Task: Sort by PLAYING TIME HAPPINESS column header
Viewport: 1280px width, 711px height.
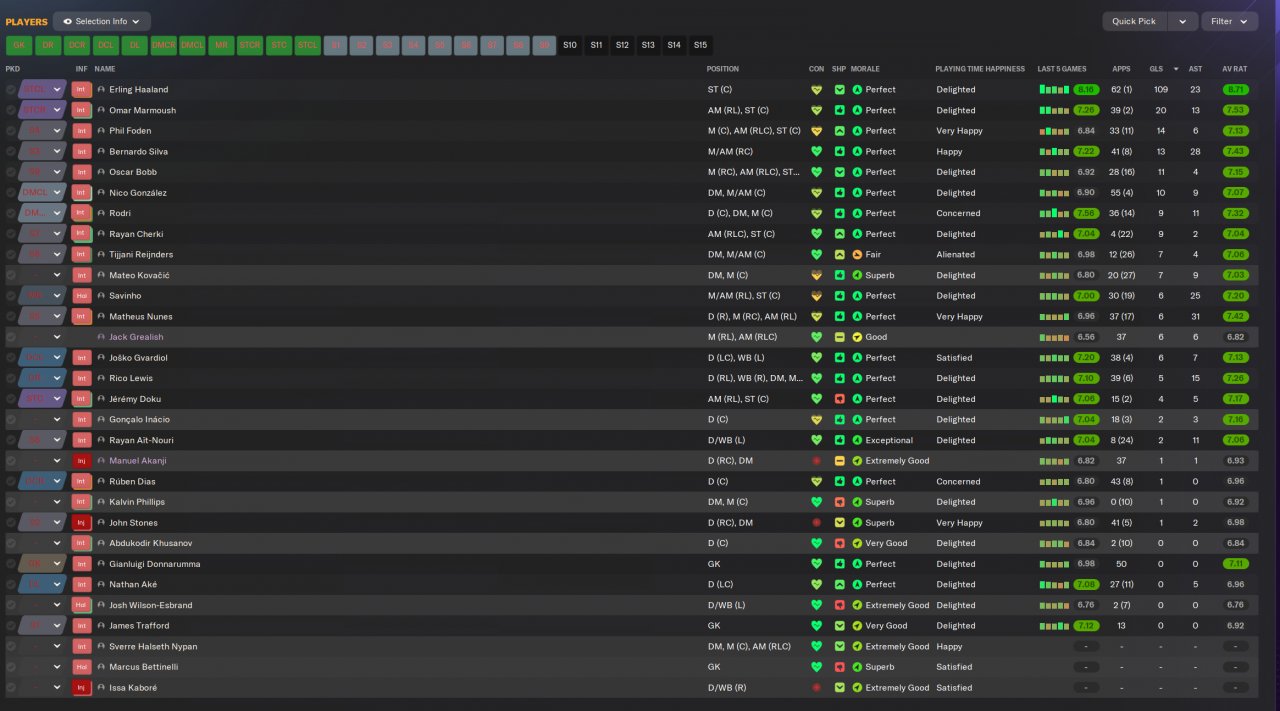Action: point(980,69)
